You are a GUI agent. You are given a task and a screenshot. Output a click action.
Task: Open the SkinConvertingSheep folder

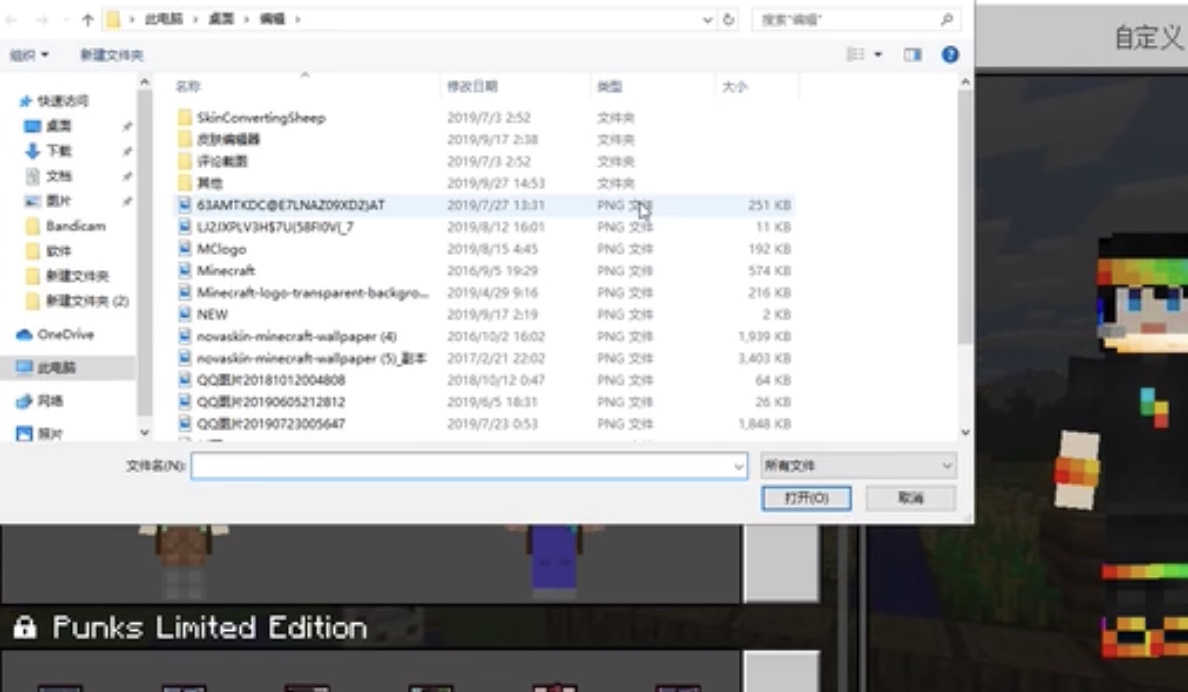point(260,118)
